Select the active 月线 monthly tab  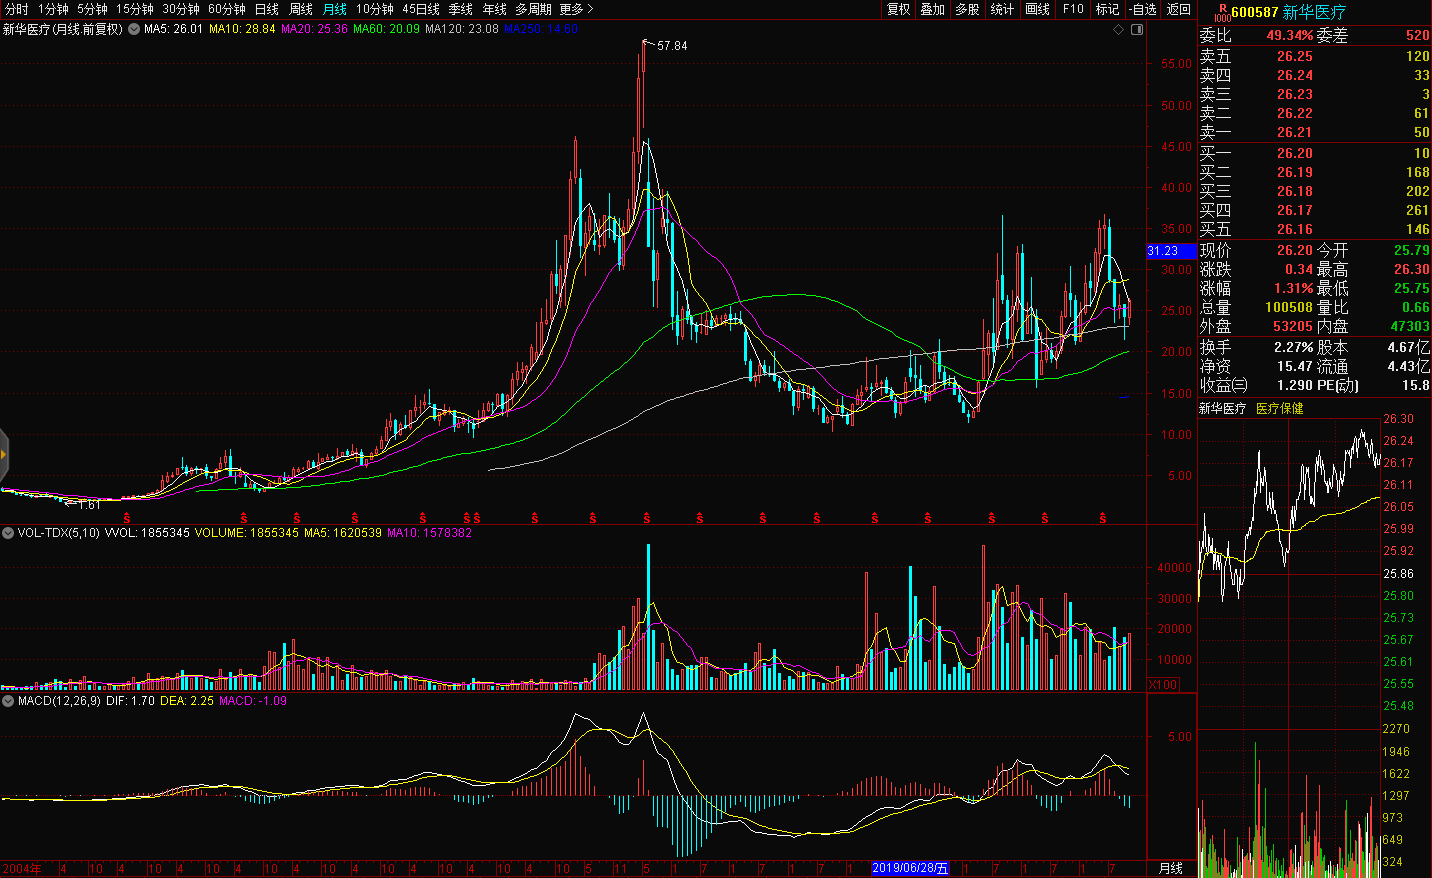point(335,9)
